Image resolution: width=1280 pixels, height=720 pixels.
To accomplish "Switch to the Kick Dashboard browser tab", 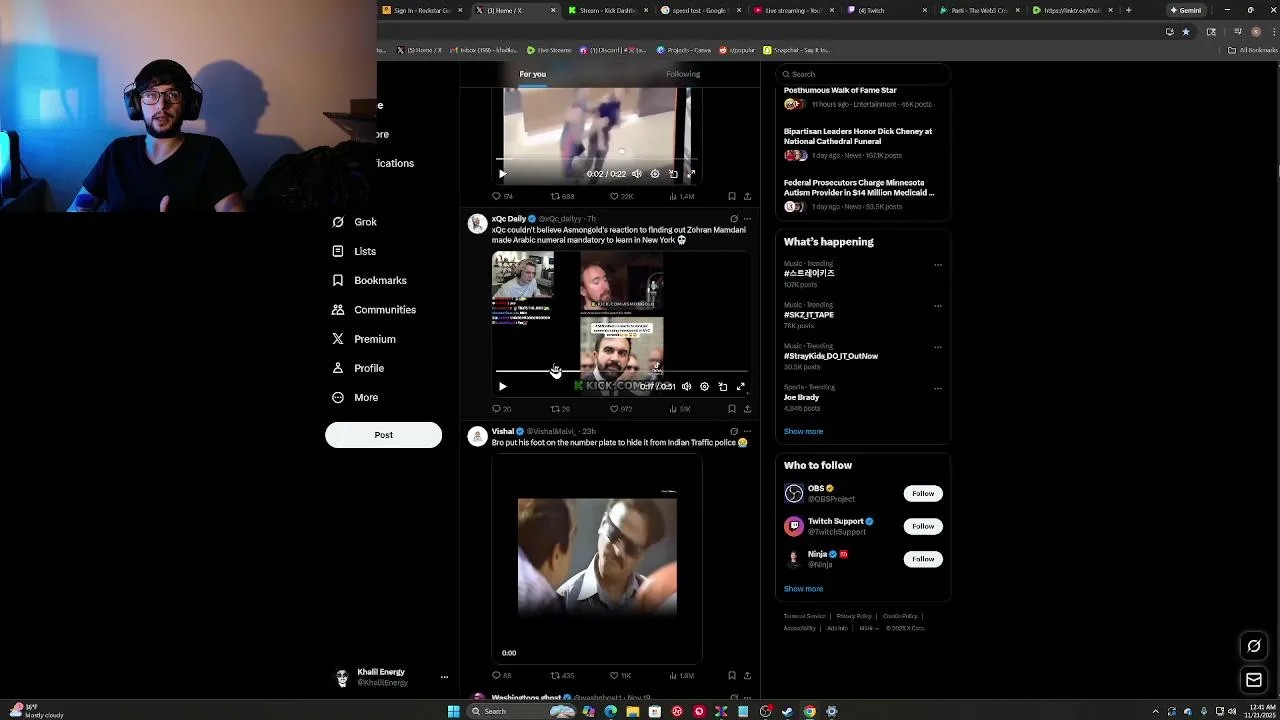I will [607, 10].
